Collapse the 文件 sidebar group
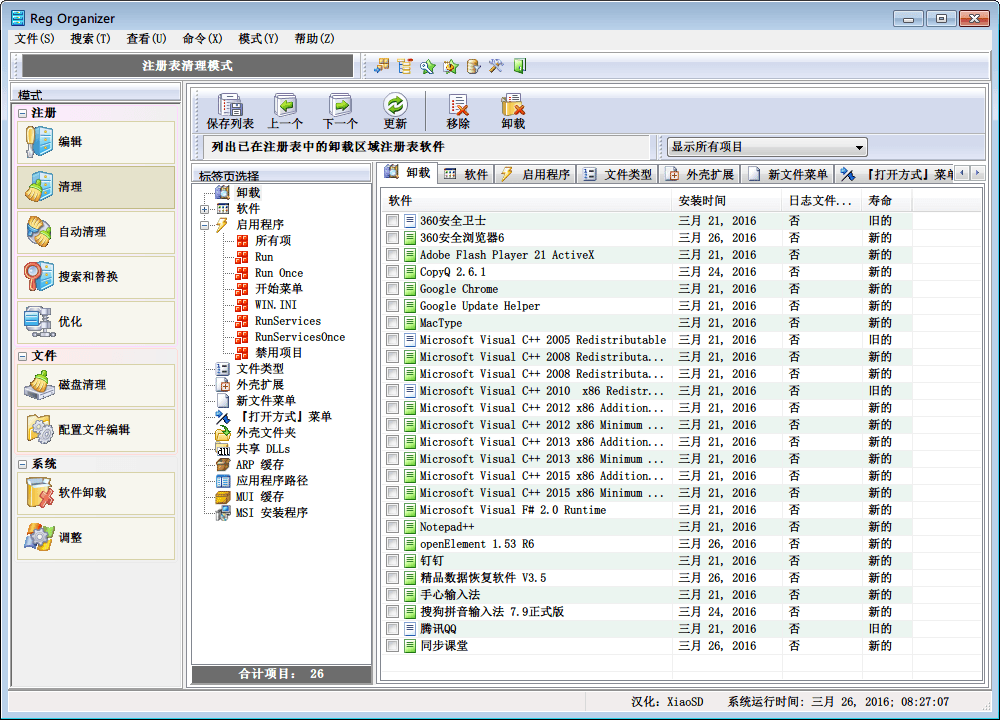The height and width of the screenshot is (720, 1000). [22, 356]
